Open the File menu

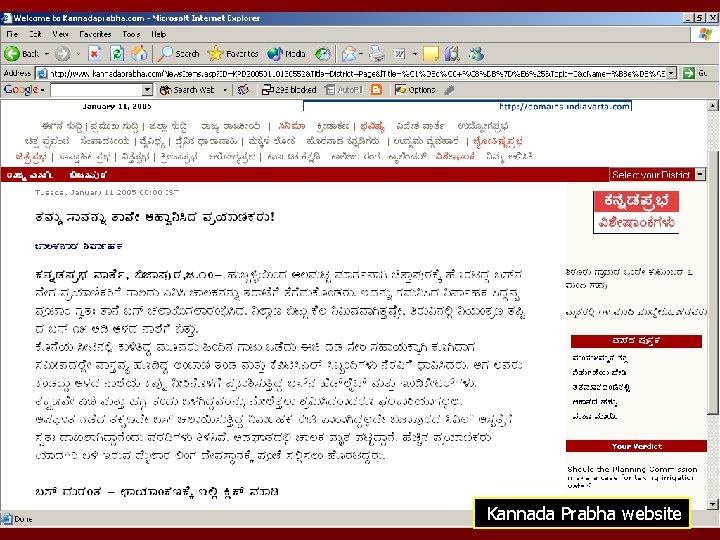click(x=12, y=34)
